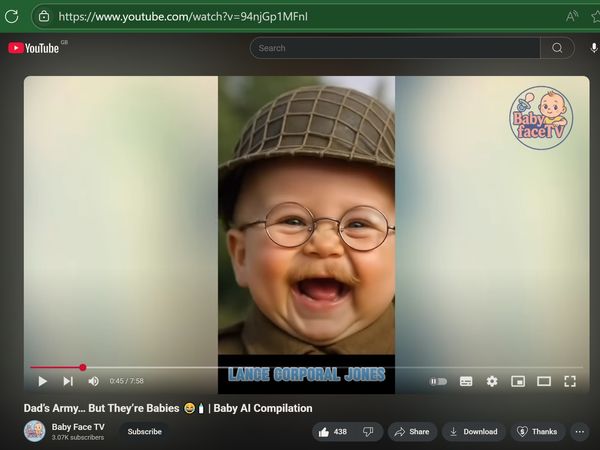The height and width of the screenshot is (450, 600).
Task: View site info via the address bar lock icon
Action: [44, 16]
